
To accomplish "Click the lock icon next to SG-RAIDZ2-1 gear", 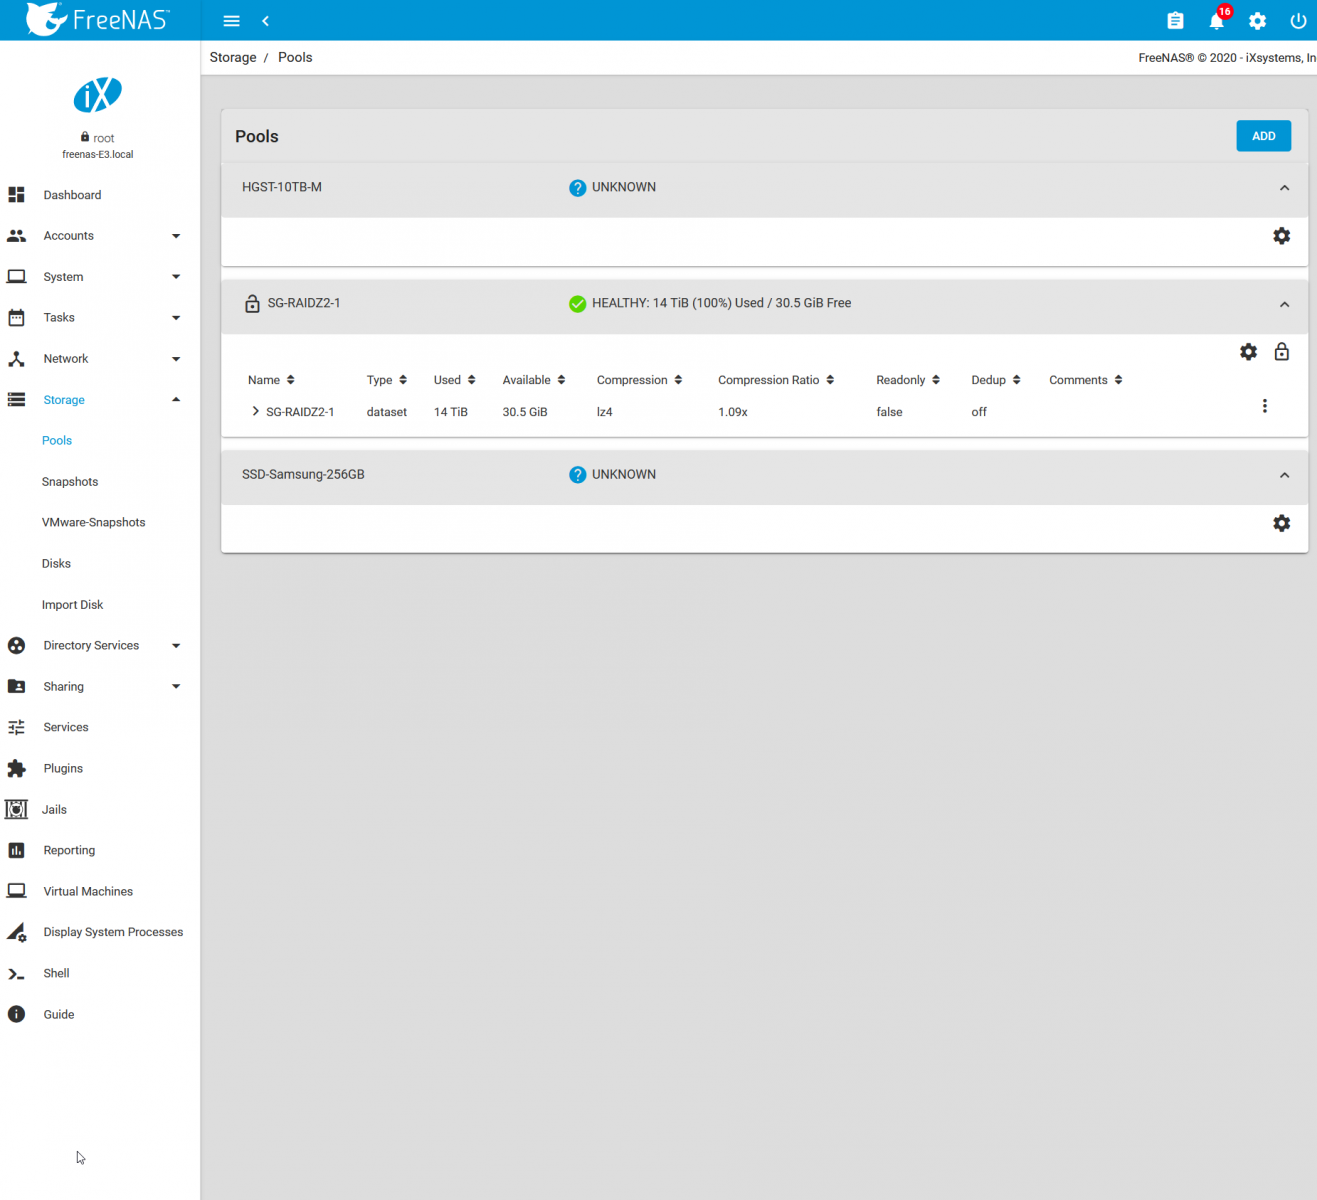I will [1281, 352].
